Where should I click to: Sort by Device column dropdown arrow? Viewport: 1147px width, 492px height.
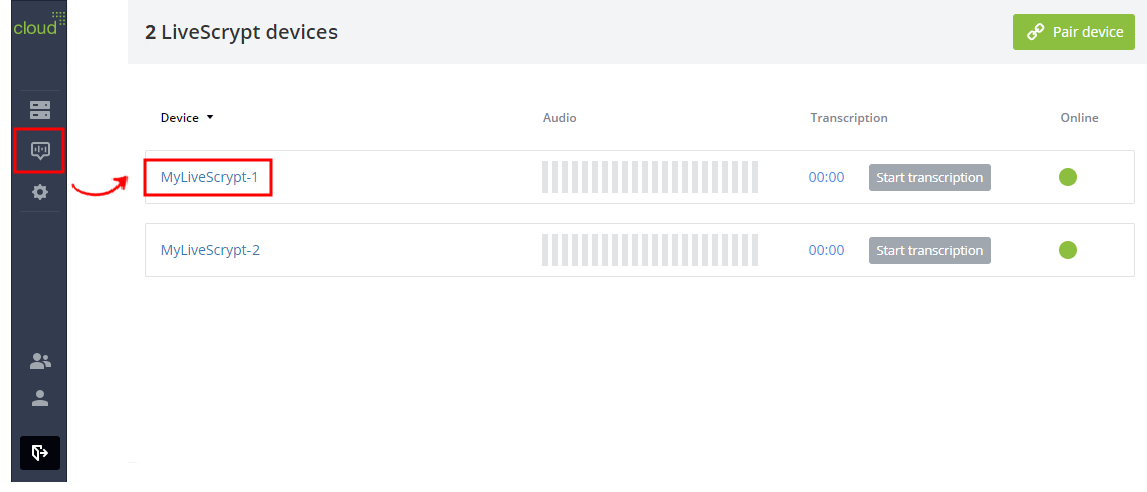coord(210,118)
